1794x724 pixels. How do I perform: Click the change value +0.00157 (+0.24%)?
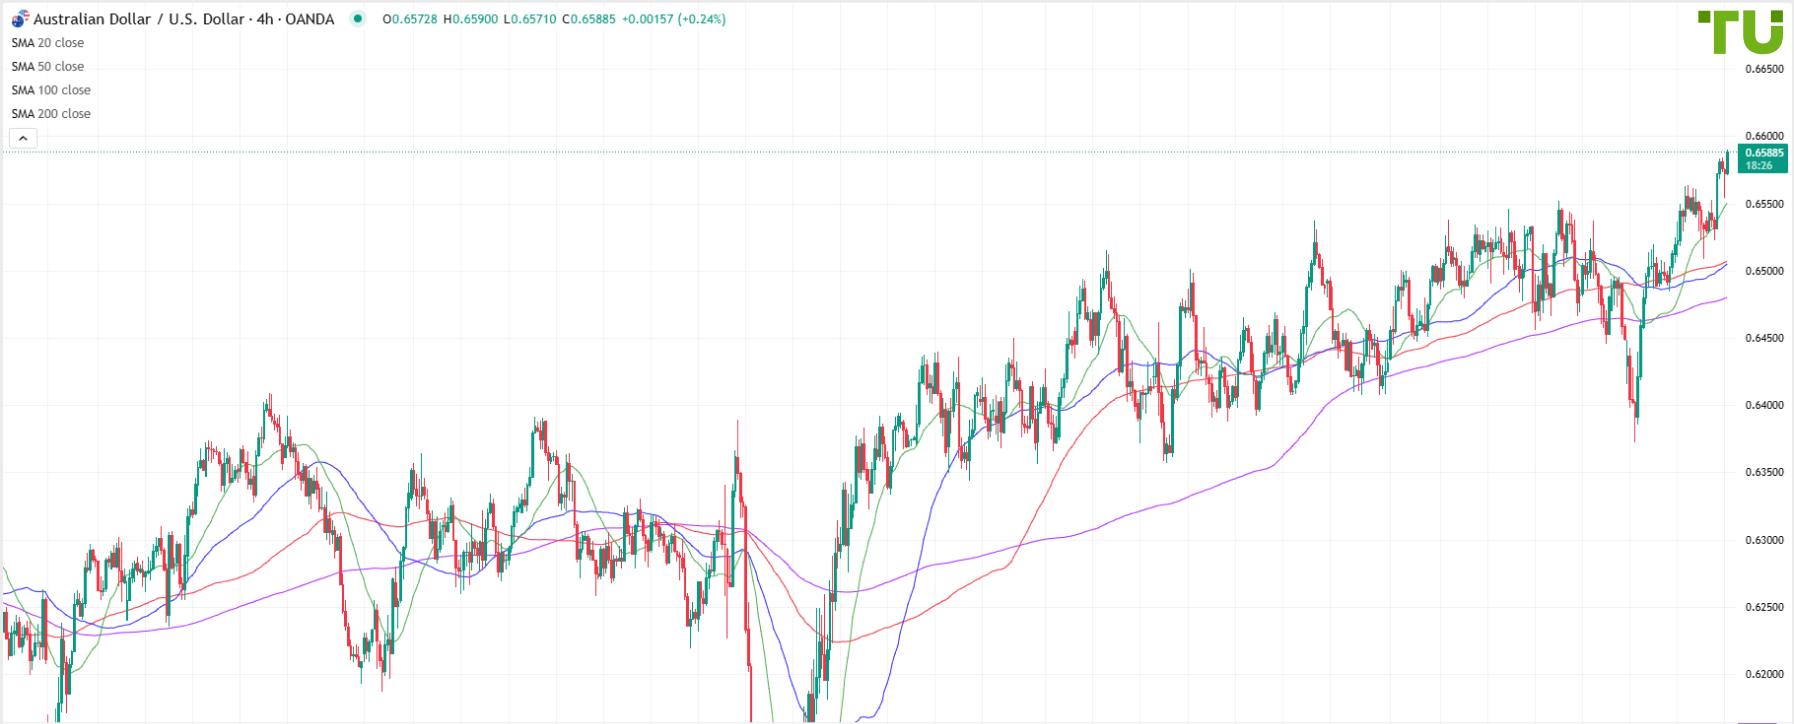click(x=674, y=19)
